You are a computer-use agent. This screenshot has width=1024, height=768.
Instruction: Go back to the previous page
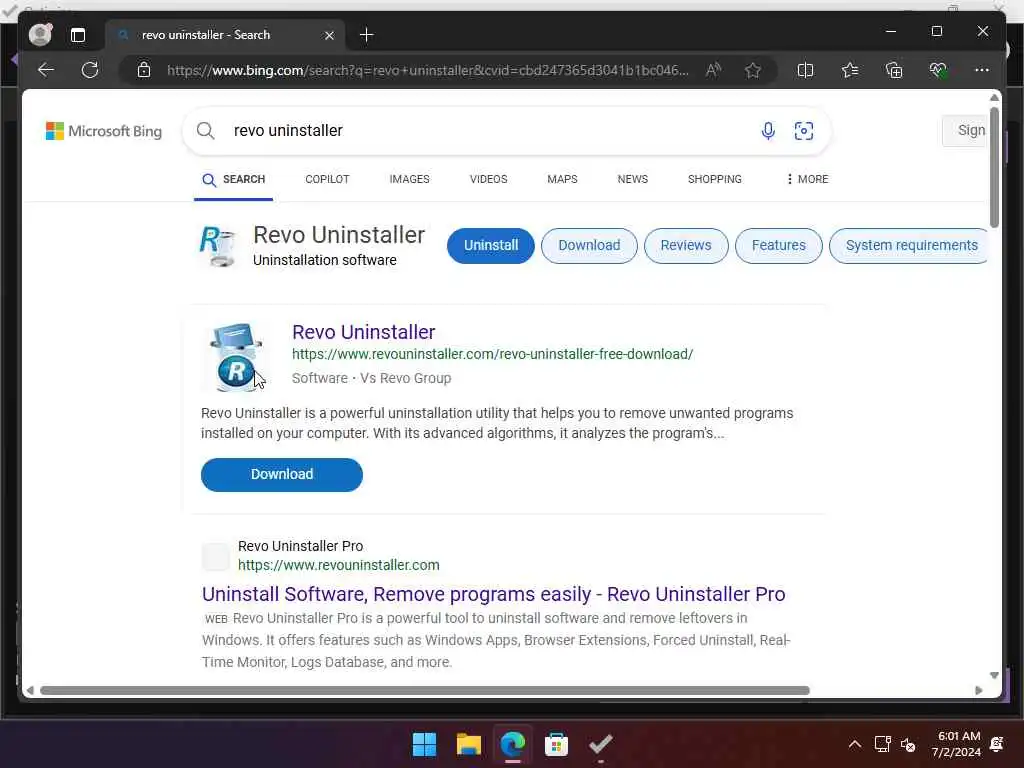click(x=46, y=70)
